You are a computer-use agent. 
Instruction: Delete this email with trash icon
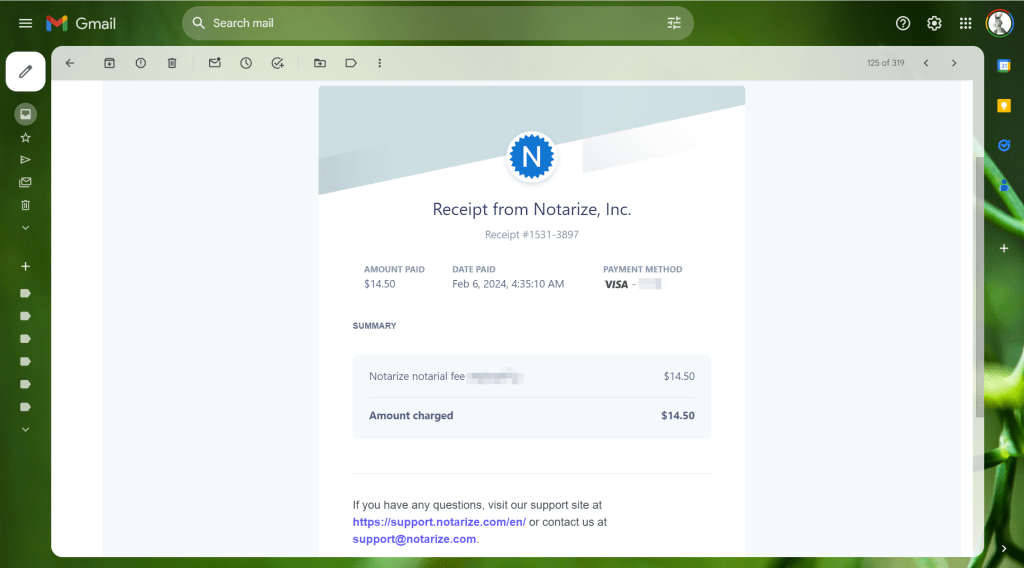pos(172,63)
